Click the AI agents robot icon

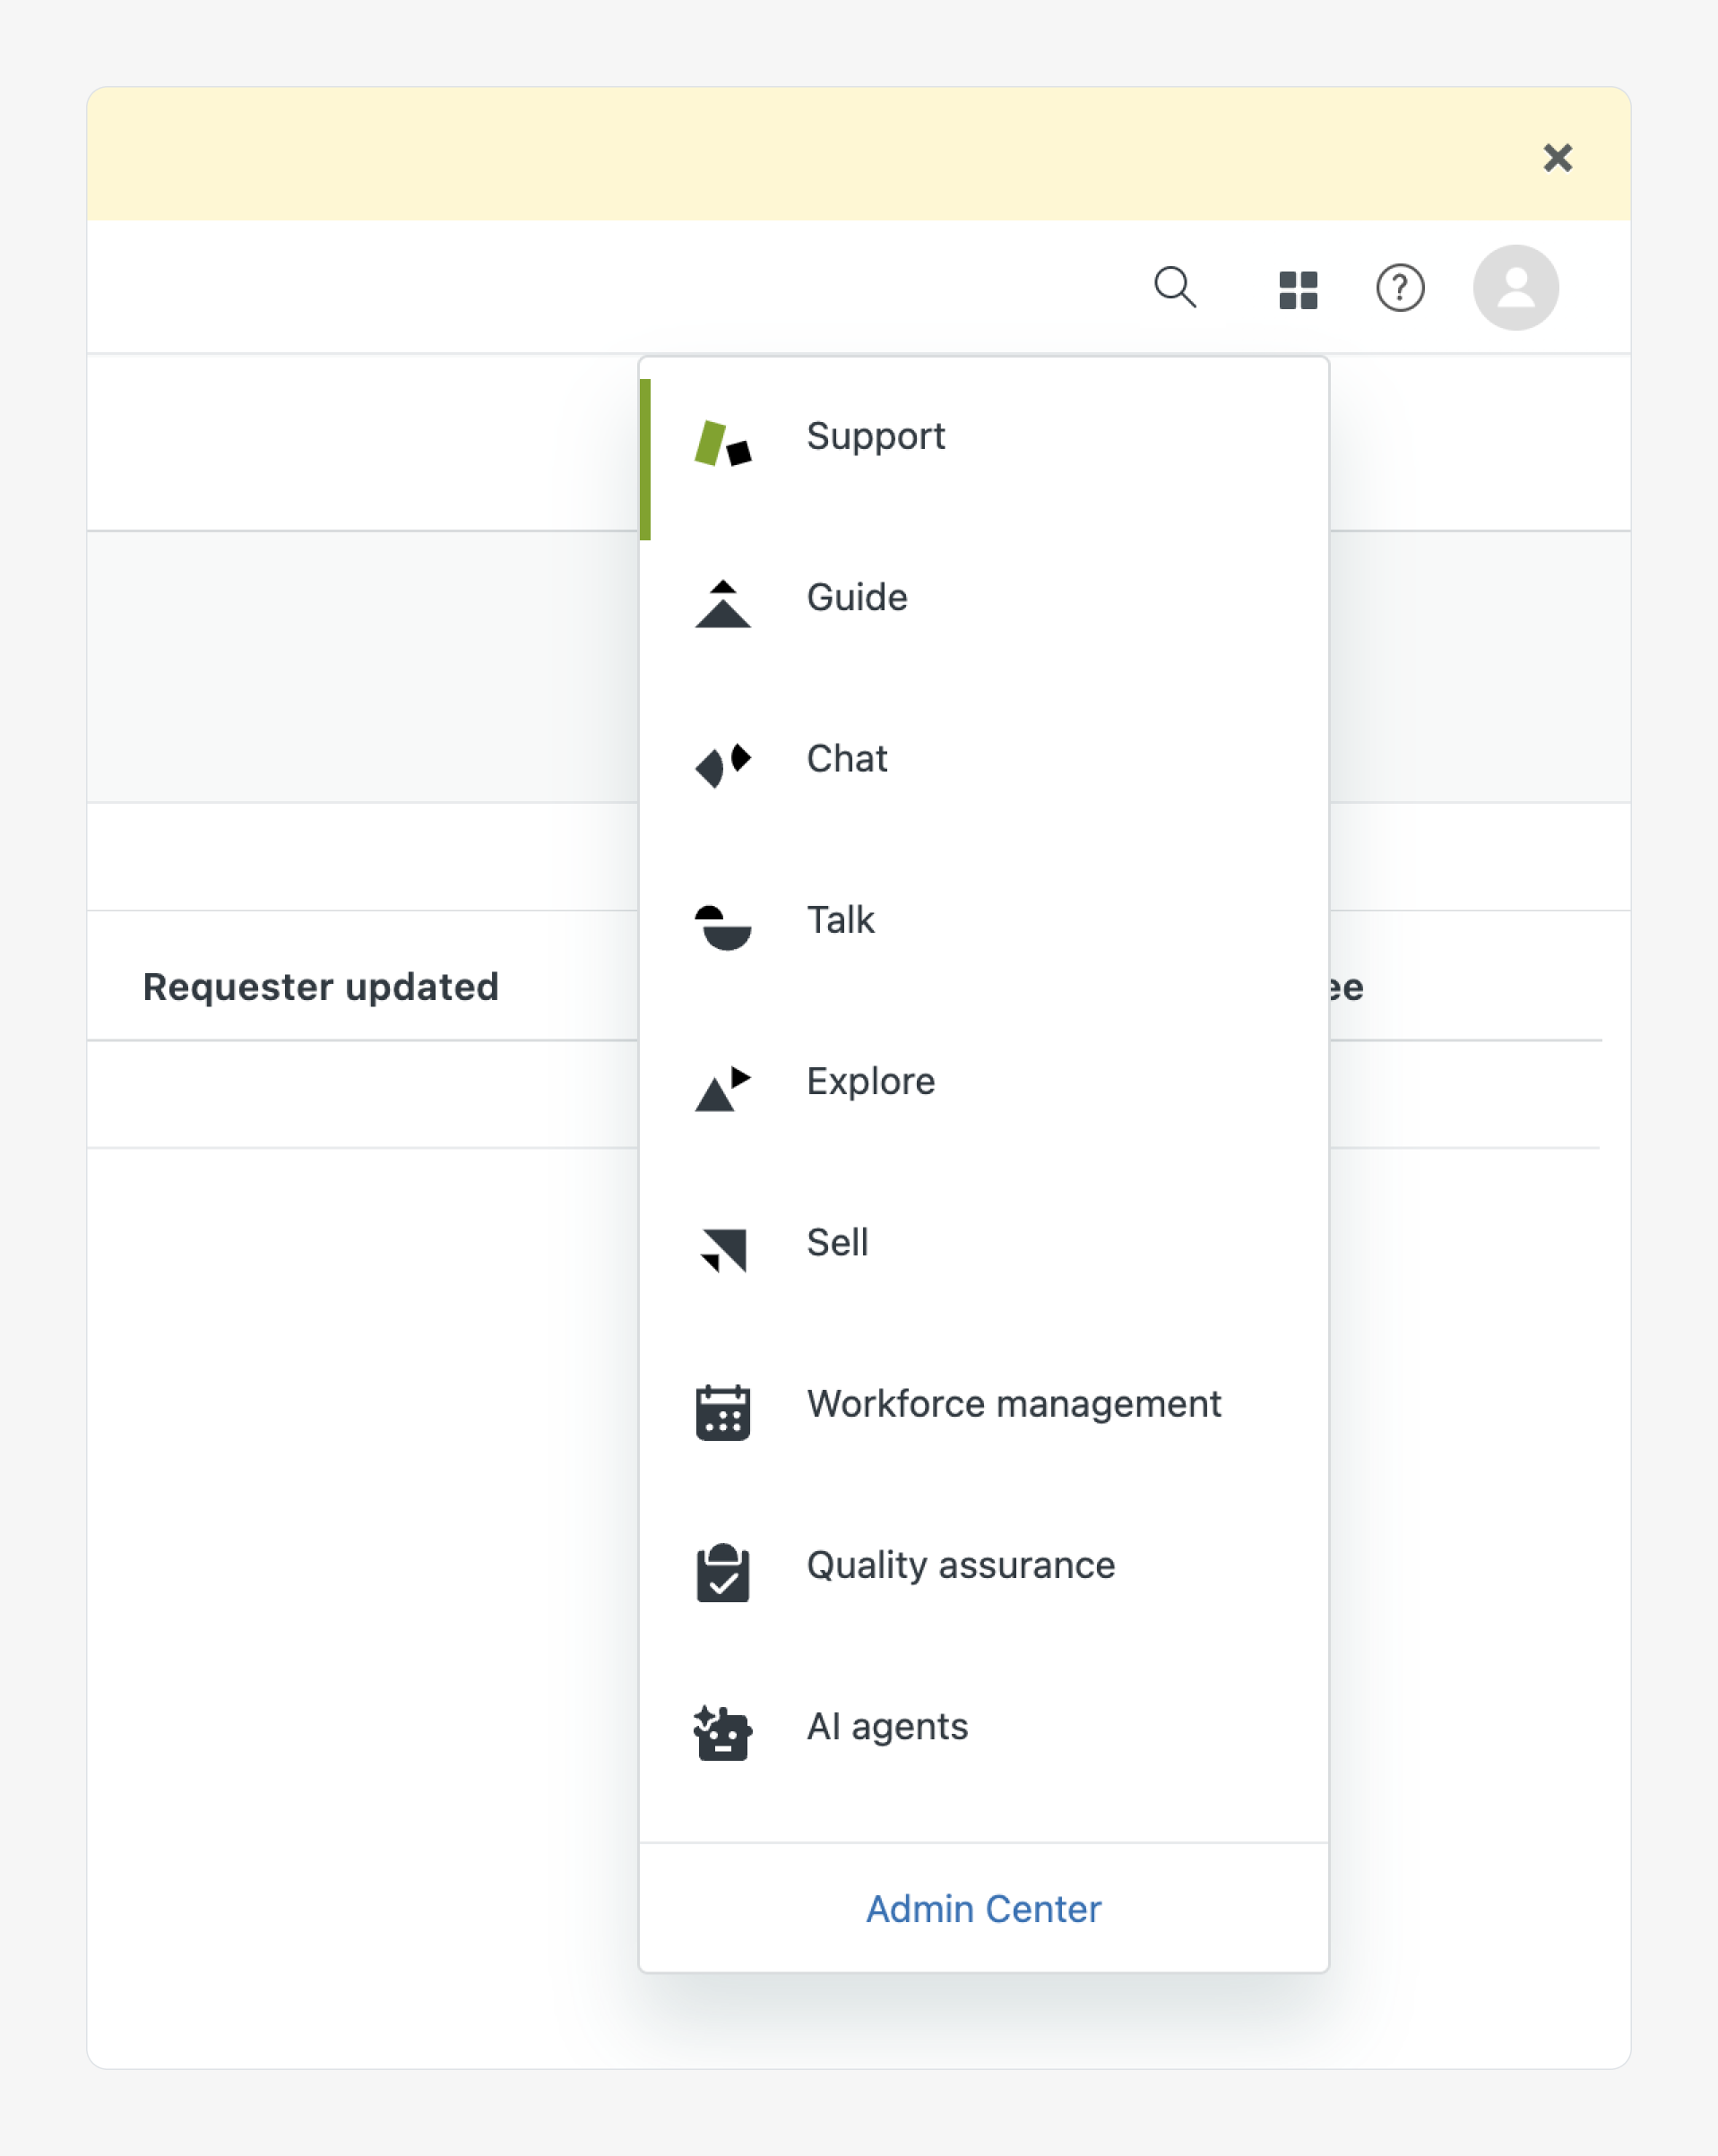coord(723,1733)
